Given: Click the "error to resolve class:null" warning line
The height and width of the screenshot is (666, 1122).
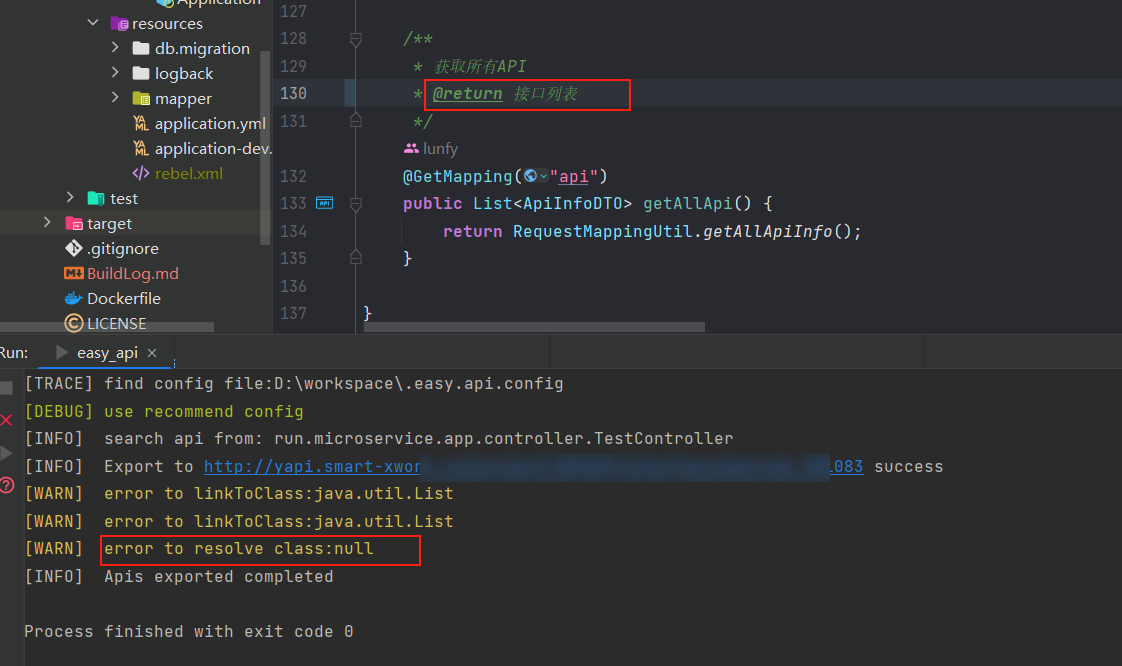Looking at the screenshot, I should (x=239, y=549).
